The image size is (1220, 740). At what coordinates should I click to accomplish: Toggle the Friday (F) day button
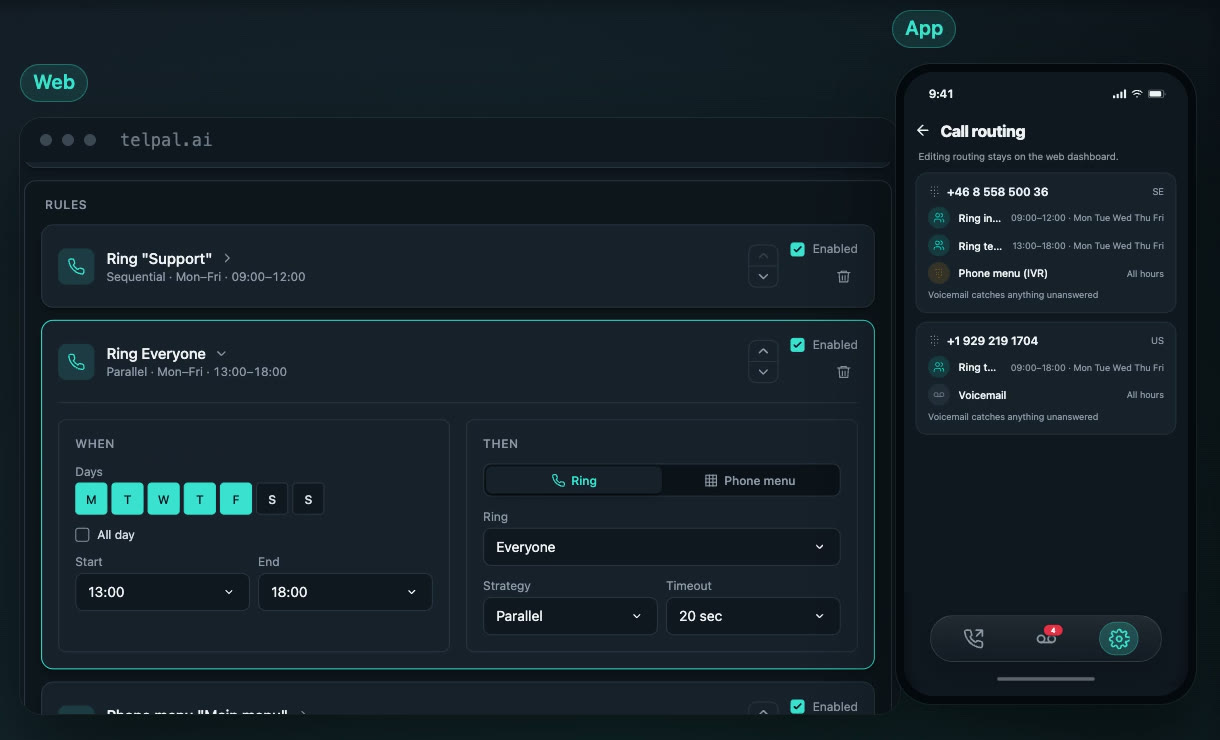click(x=236, y=499)
